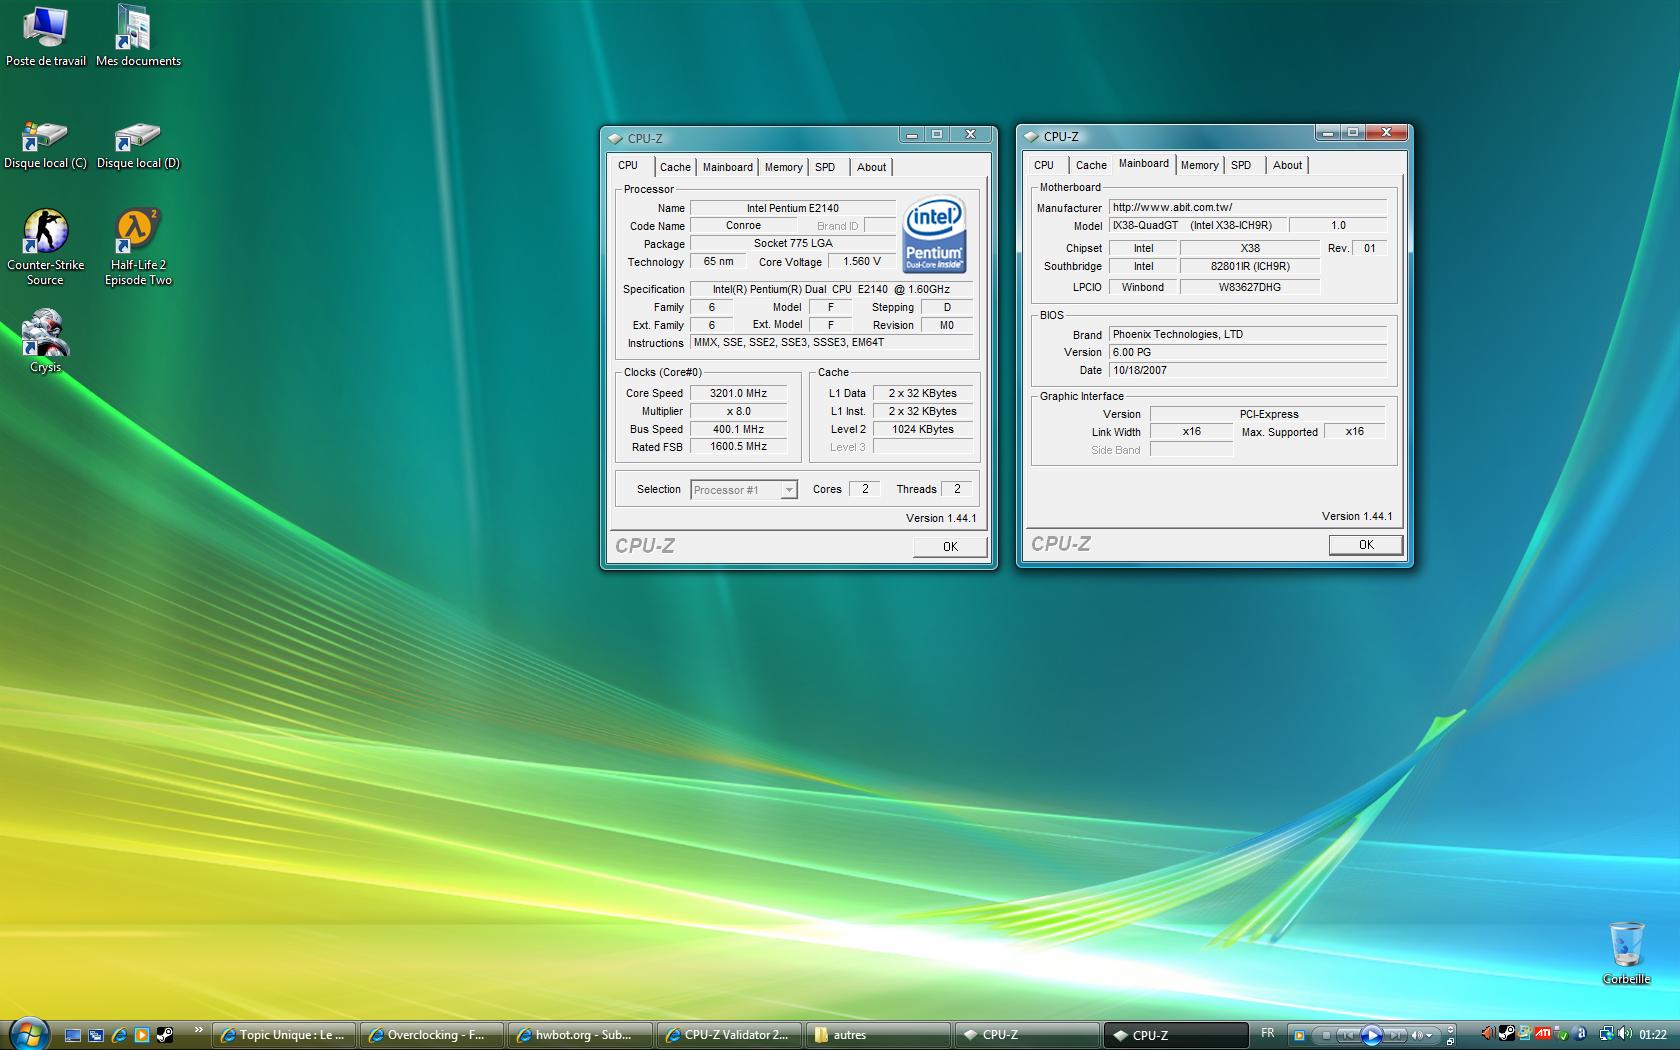
Task: Expand the quick launch overflow chevron
Action: coord(199,1029)
